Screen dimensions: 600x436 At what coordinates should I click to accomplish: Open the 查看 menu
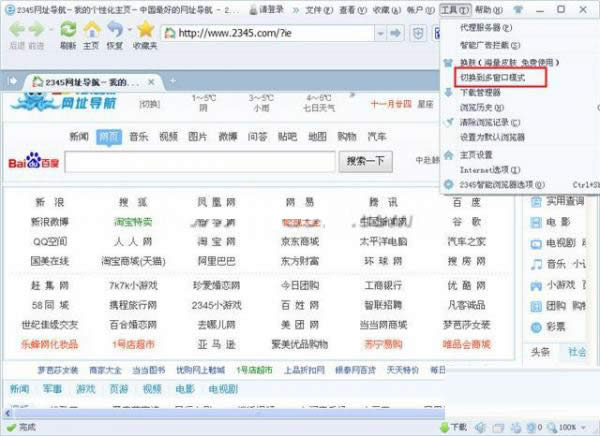pyautogui.click(x=353, y=10)
